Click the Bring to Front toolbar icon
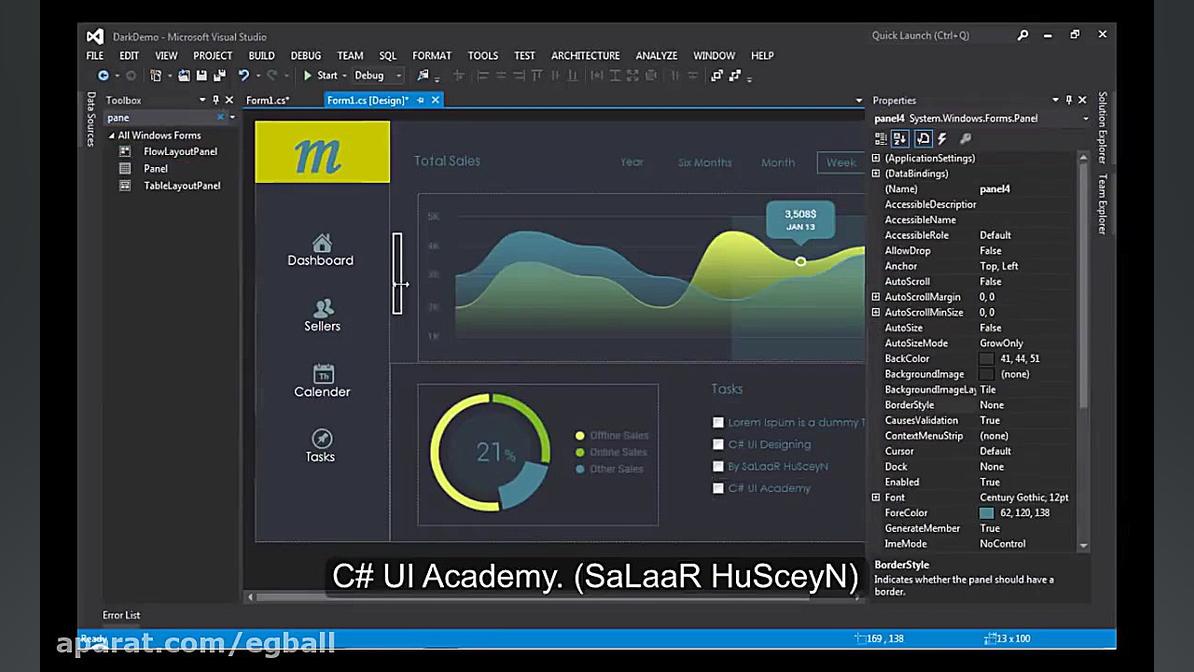1194x672 pixels. tap(717, 75)
